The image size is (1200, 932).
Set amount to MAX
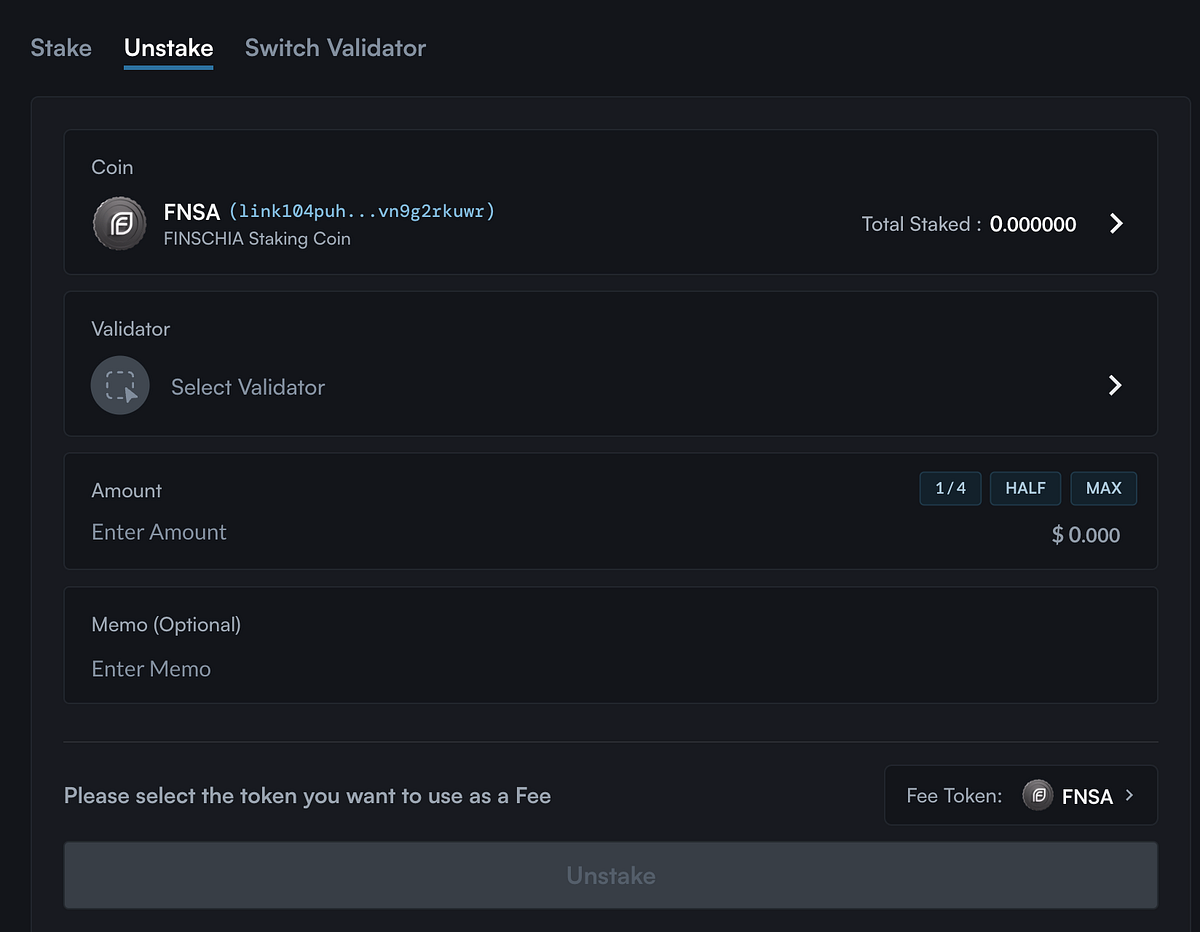pyautogui.click(x=1104, y=488)
